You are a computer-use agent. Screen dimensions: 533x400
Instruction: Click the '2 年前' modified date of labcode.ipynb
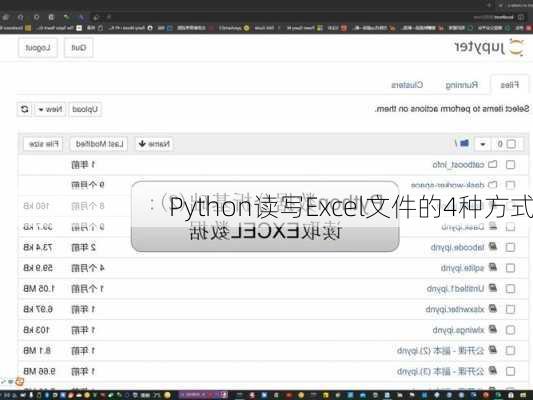pyautogui.click(x=83, y=247)
